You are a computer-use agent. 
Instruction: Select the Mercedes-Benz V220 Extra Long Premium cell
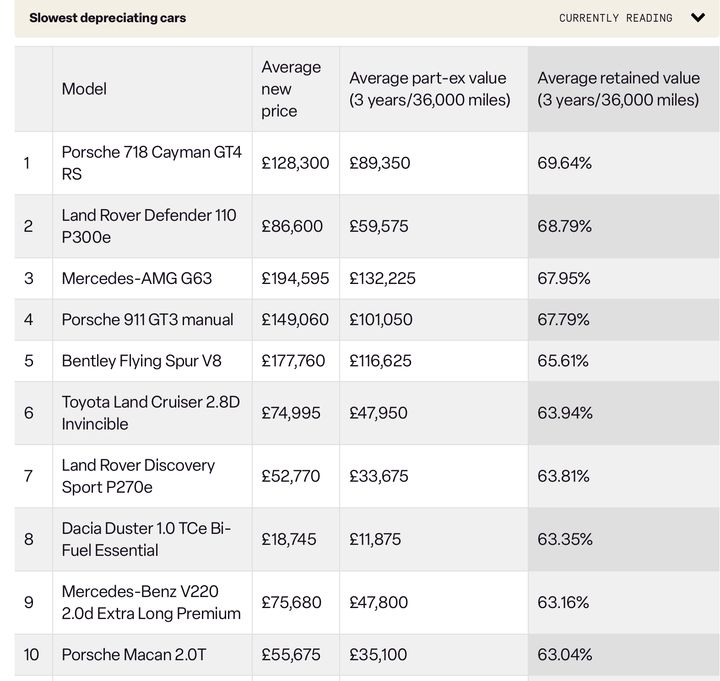(x=152, y=602)
